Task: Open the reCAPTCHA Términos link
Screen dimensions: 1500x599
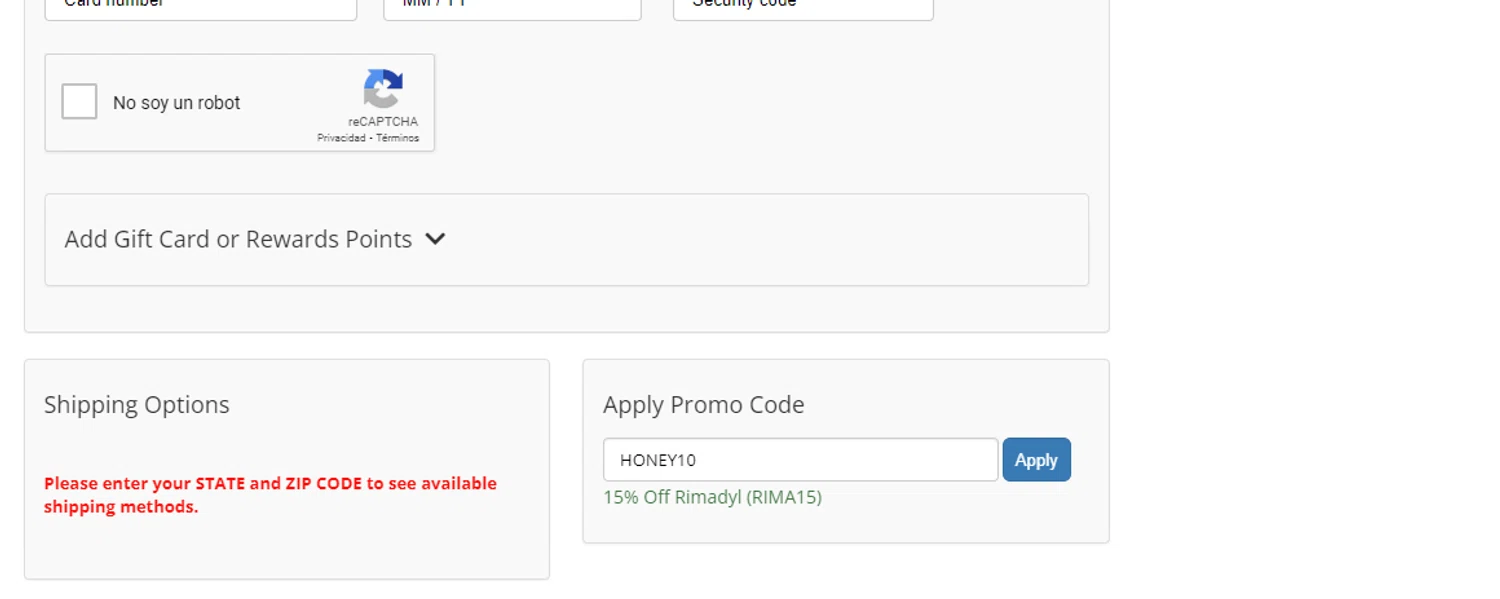Action: tap(398, 138)
